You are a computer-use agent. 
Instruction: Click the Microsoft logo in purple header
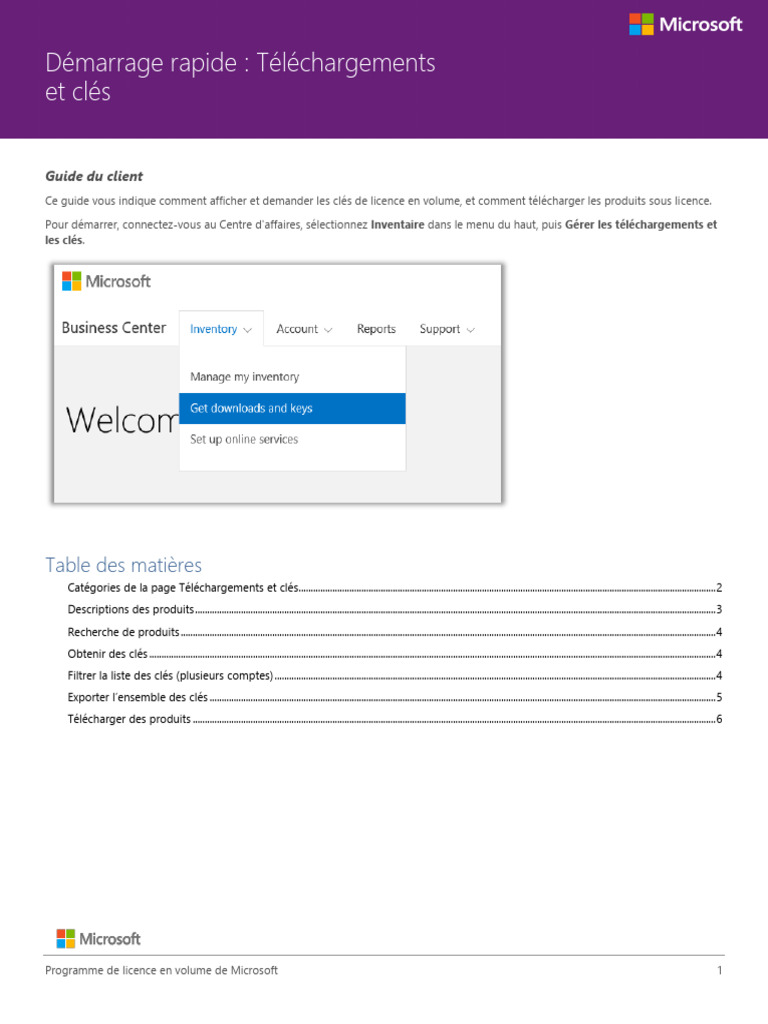click(x=685, y=24)
